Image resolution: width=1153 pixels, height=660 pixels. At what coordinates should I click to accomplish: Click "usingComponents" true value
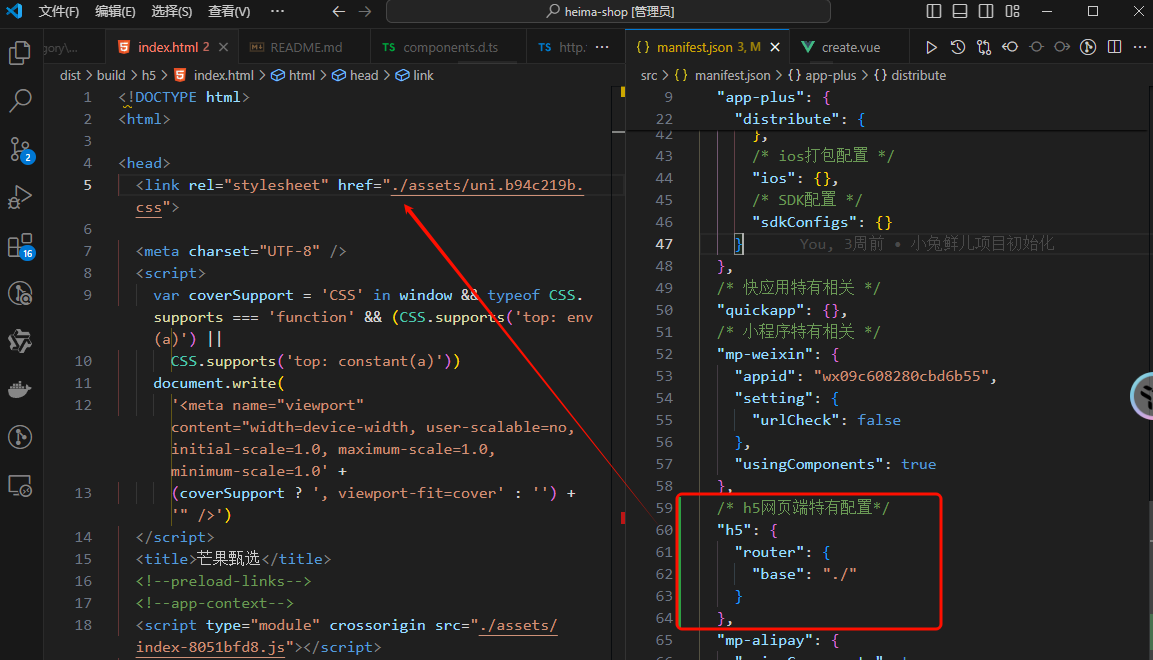coord(918,464)
